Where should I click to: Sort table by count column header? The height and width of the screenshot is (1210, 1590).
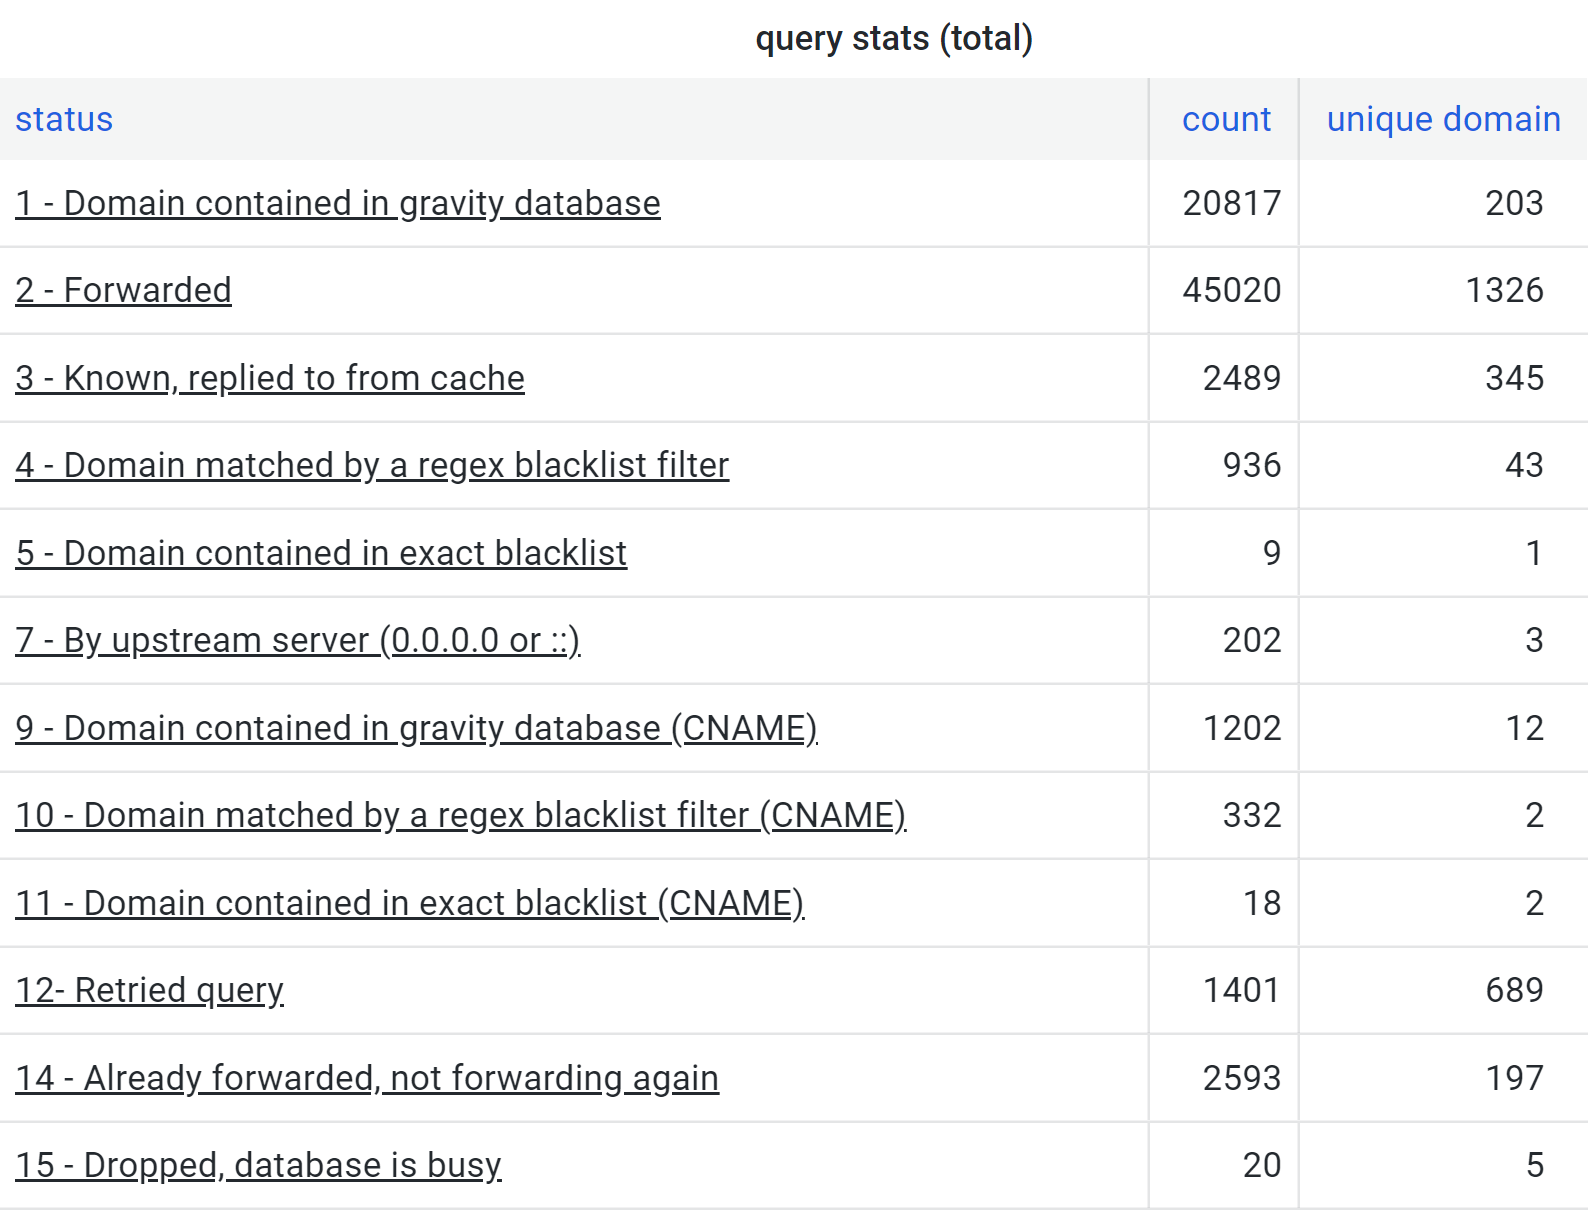1225,119
